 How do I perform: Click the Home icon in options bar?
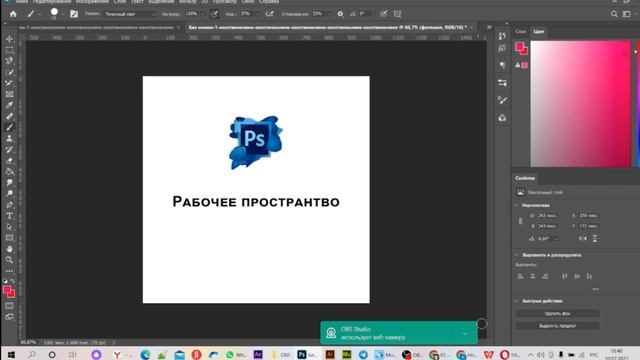tap(13, 14)
